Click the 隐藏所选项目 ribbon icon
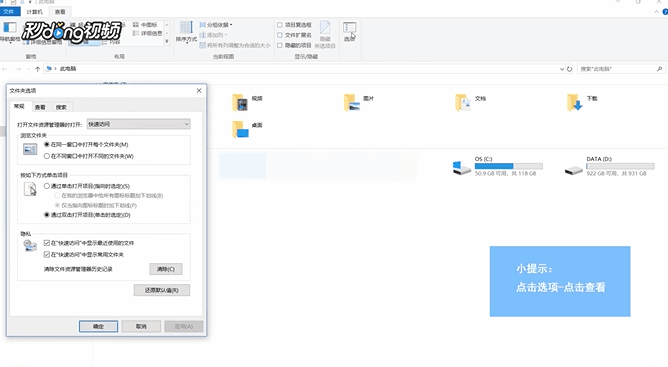The height and width of the screenshot is (367, 668). (x=325, y=34)
